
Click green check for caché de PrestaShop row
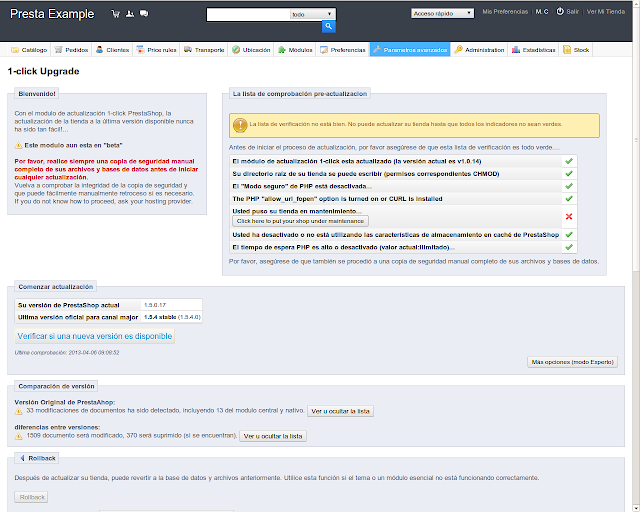(569, 235)
